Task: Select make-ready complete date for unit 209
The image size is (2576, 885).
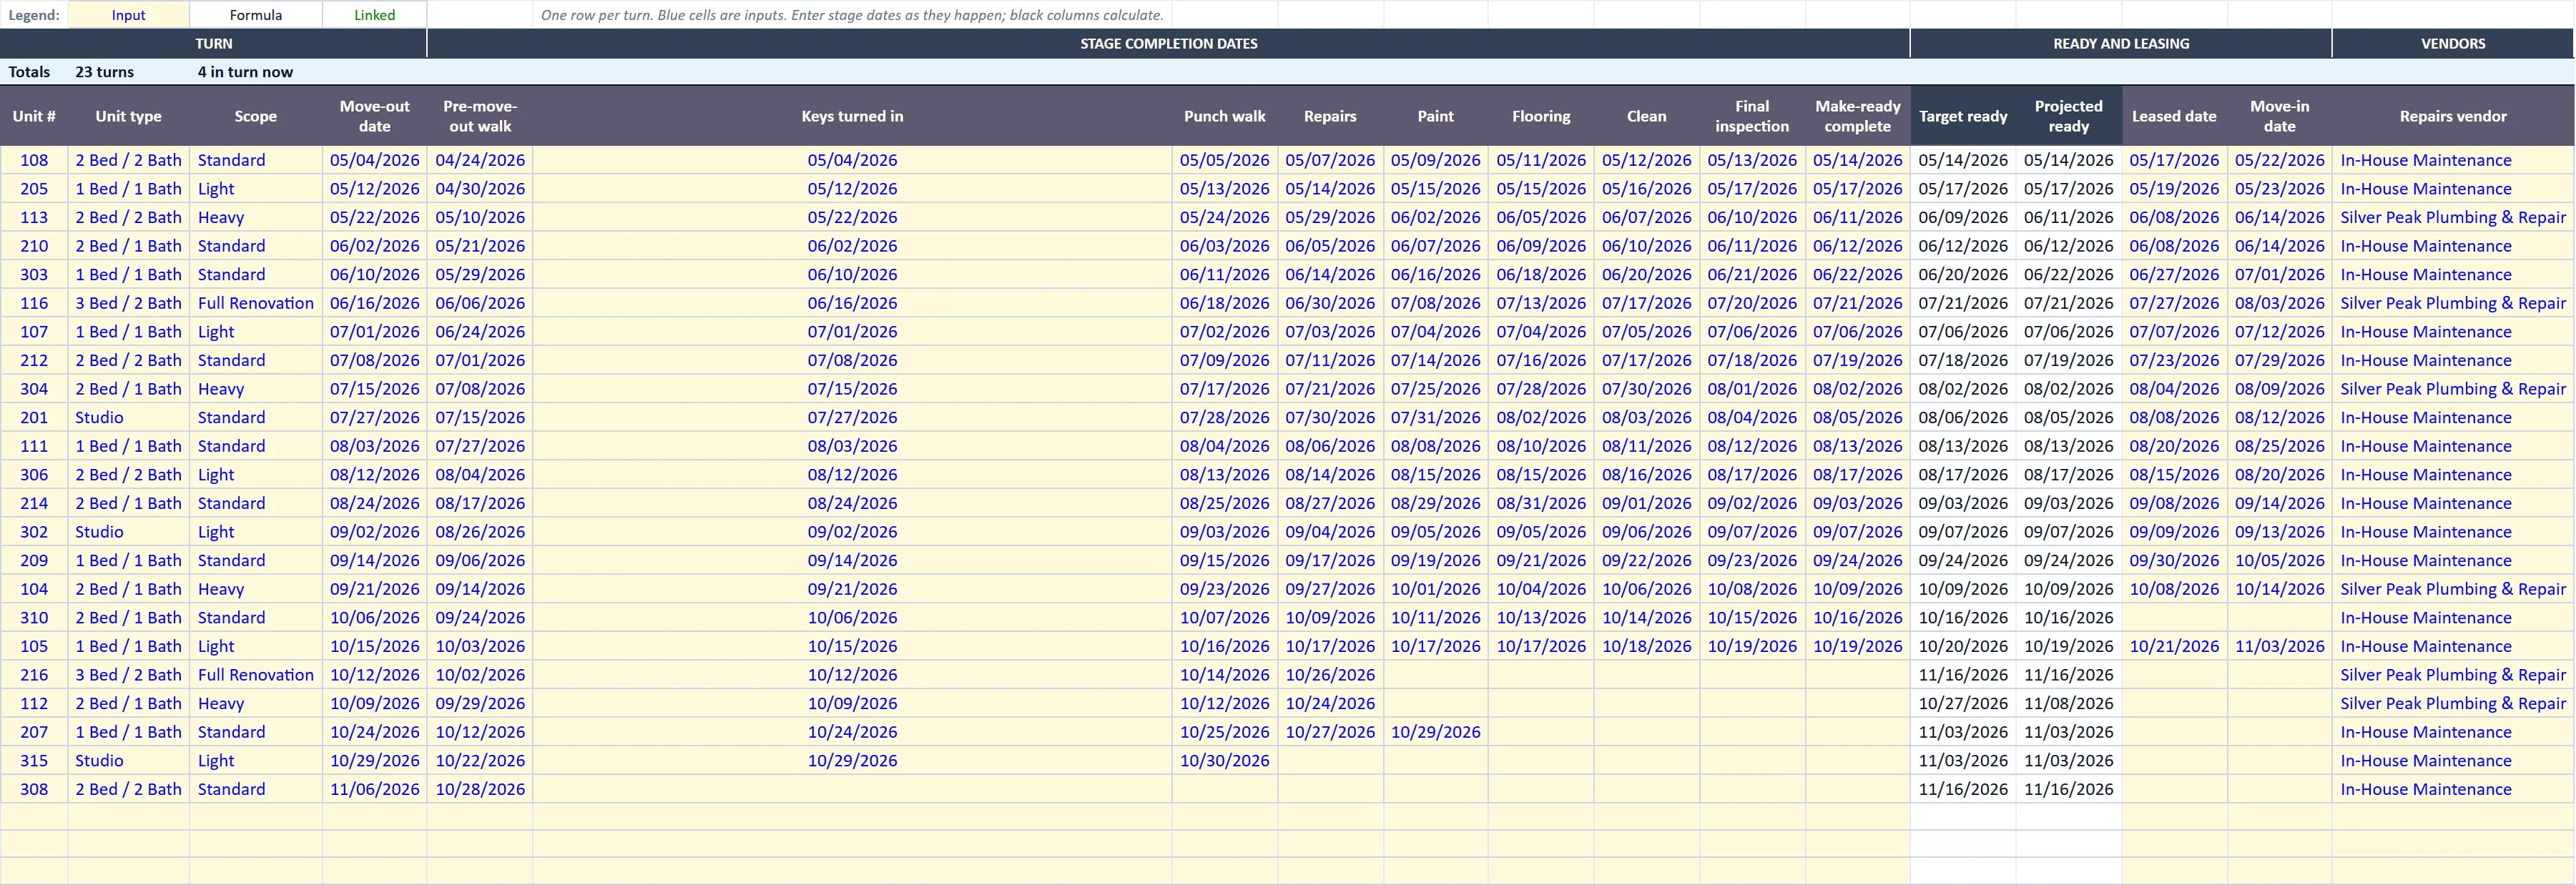Action: click(1858, 561)
